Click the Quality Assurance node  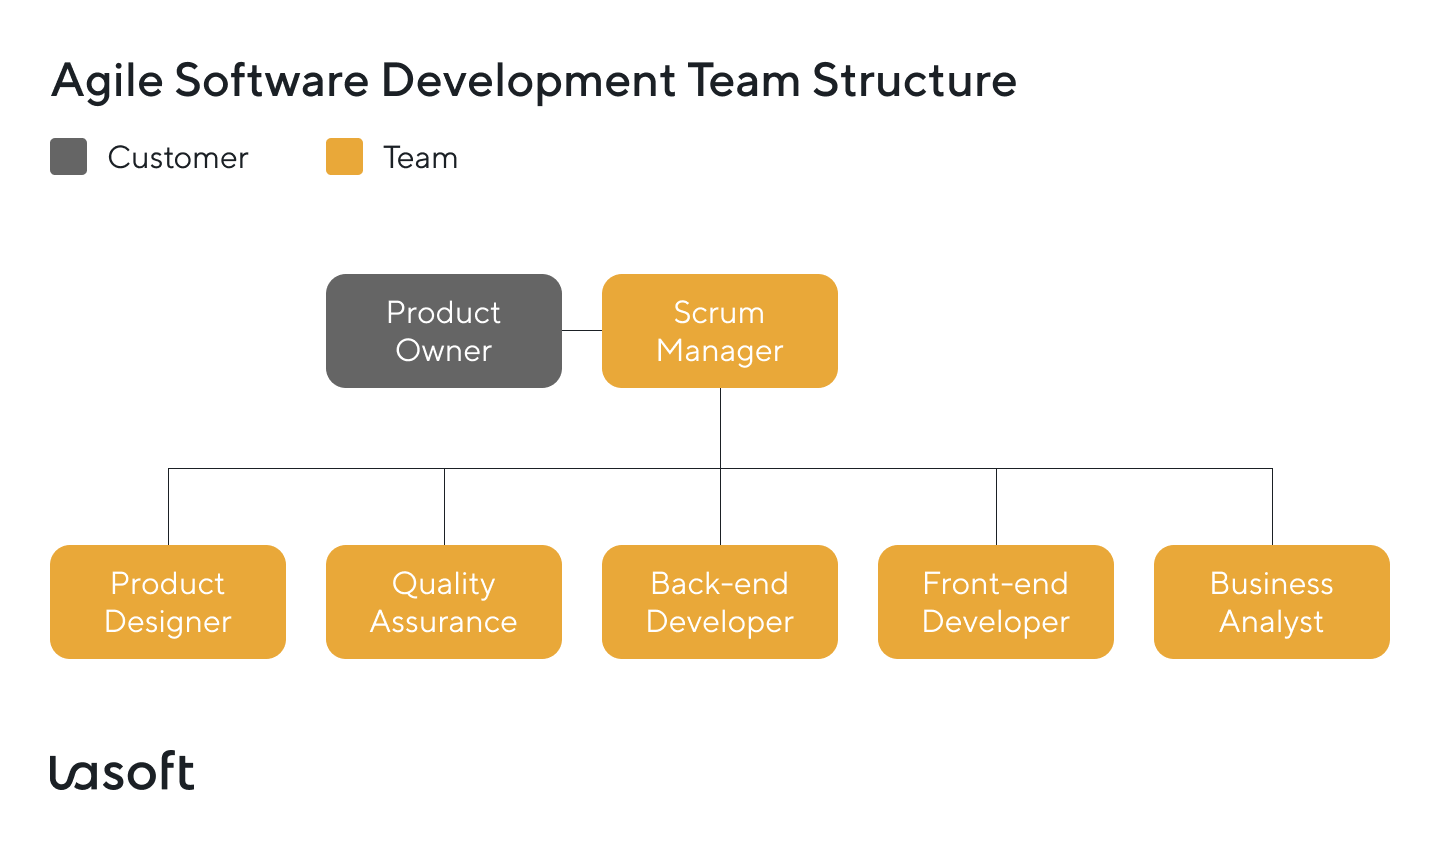443,601
